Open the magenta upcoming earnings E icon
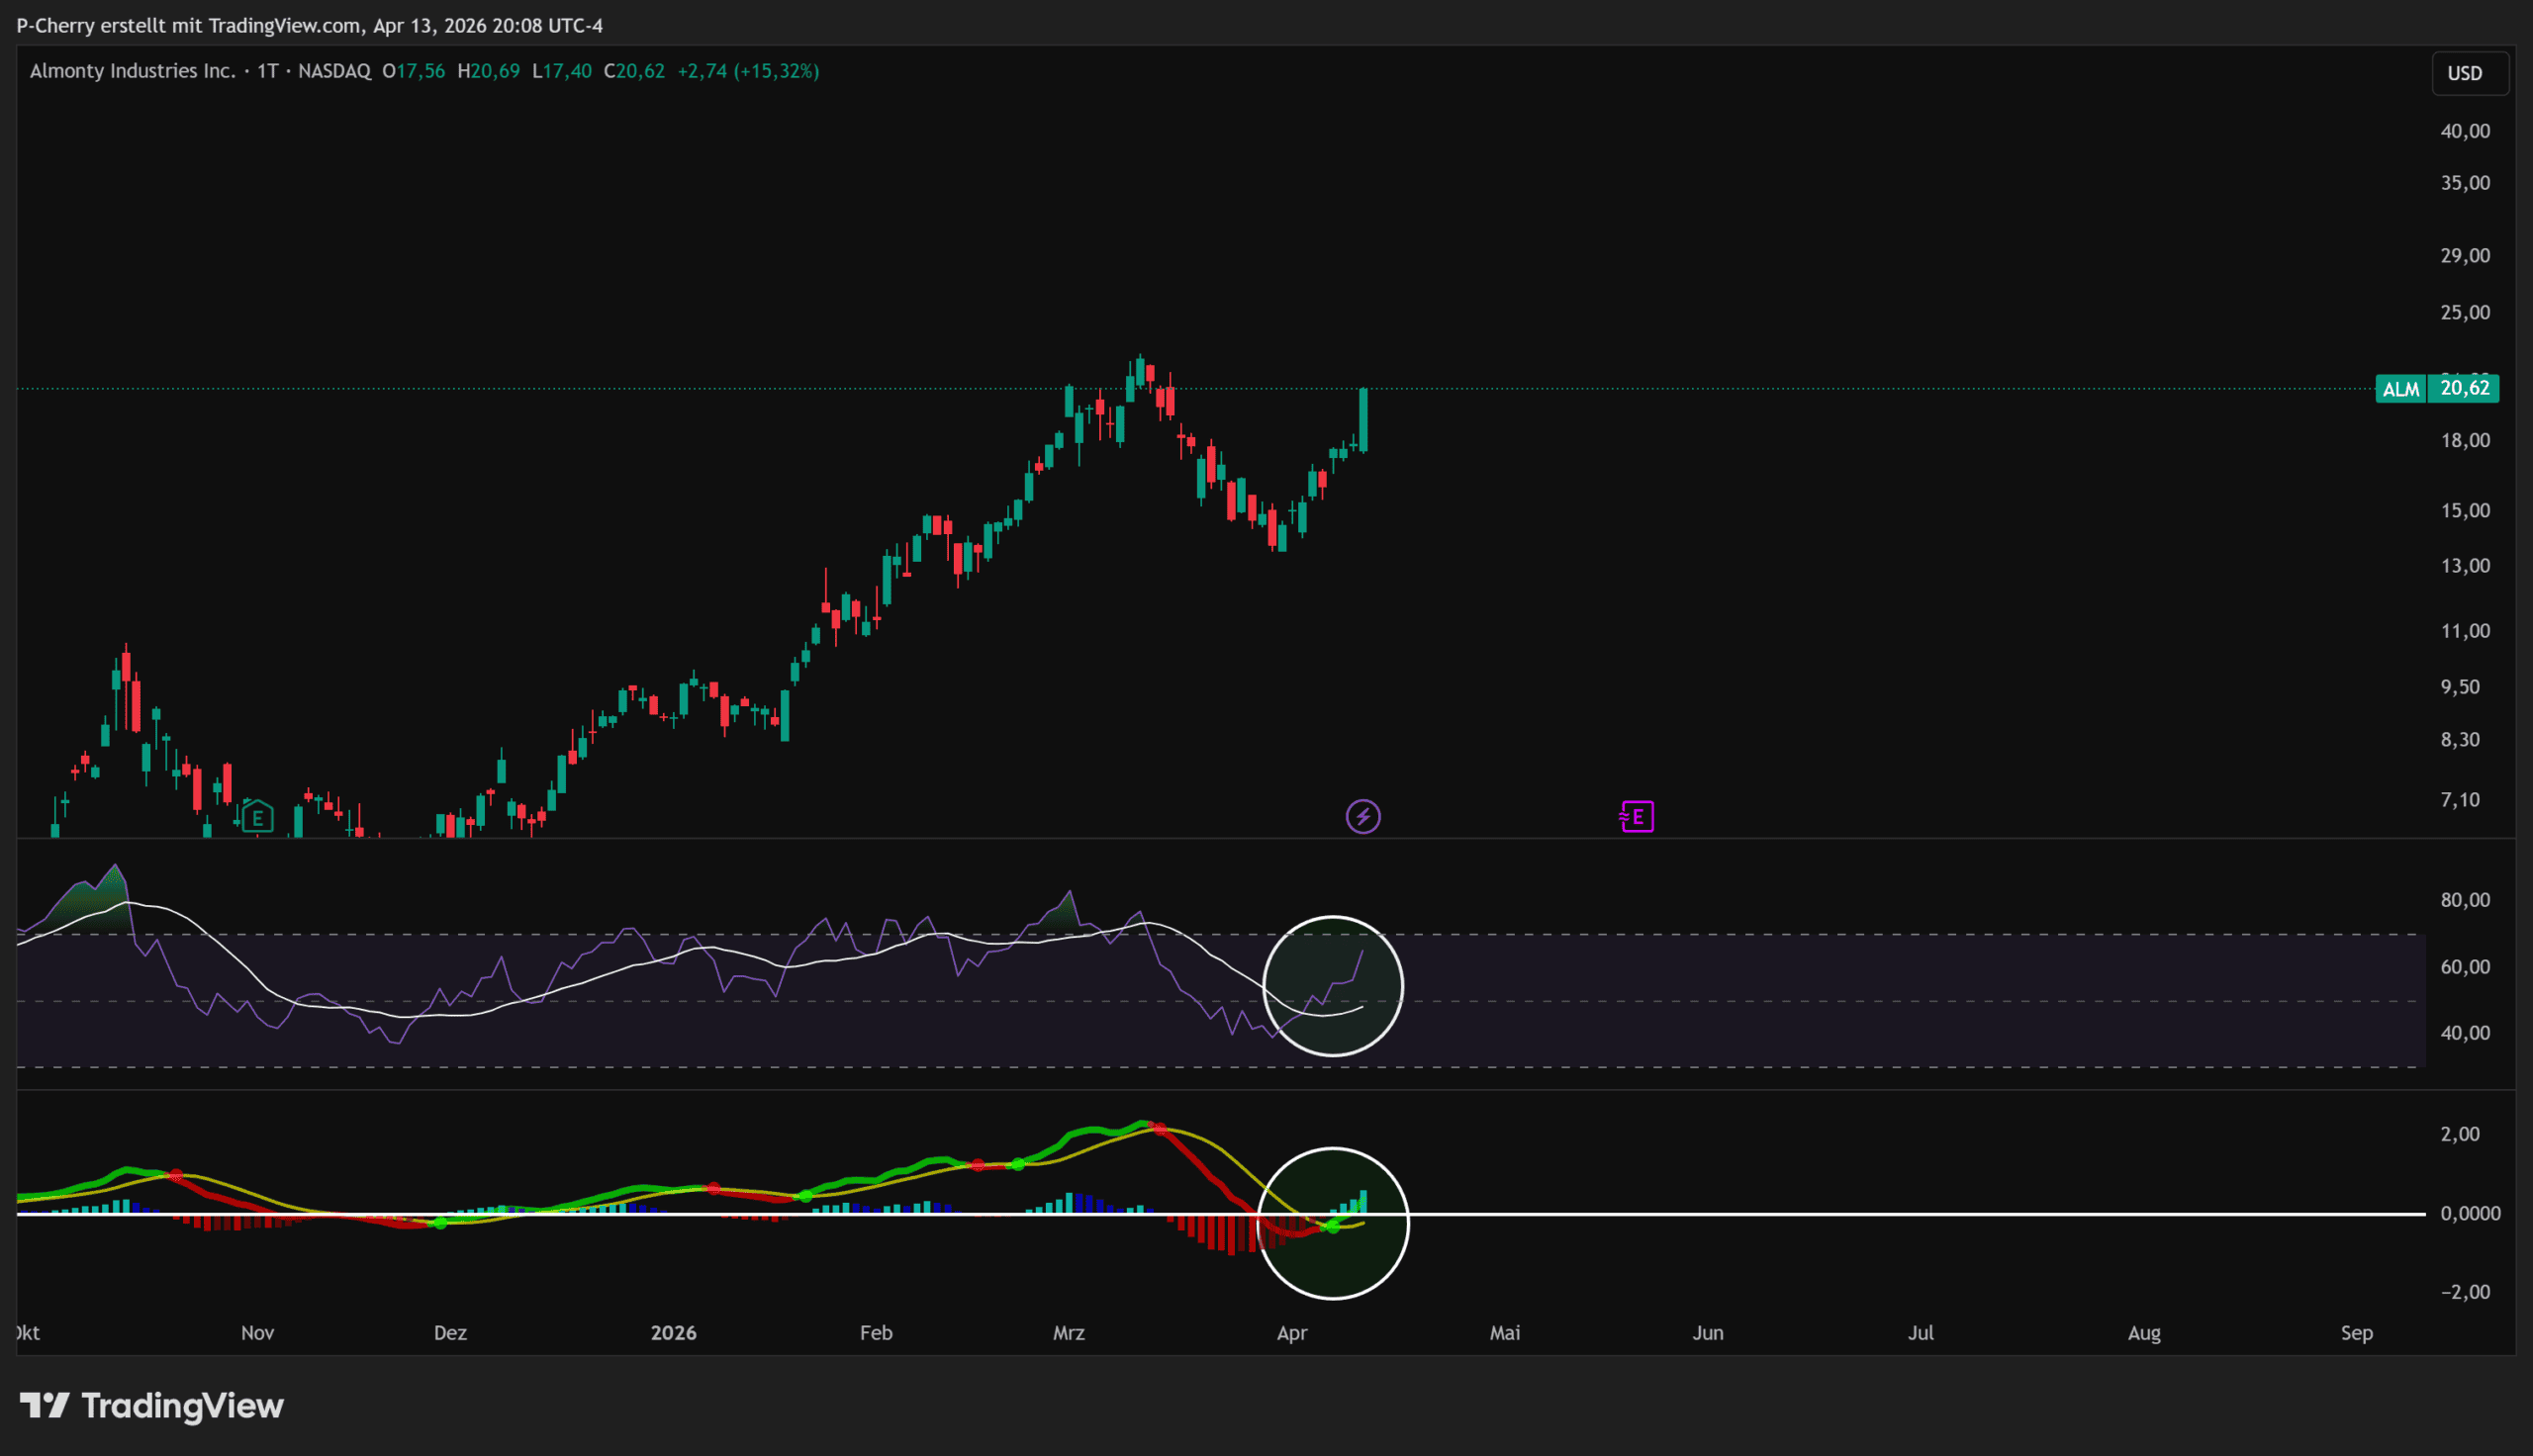The image size is (2533, 1456). pyautogui.click(x=1637, y=817)
